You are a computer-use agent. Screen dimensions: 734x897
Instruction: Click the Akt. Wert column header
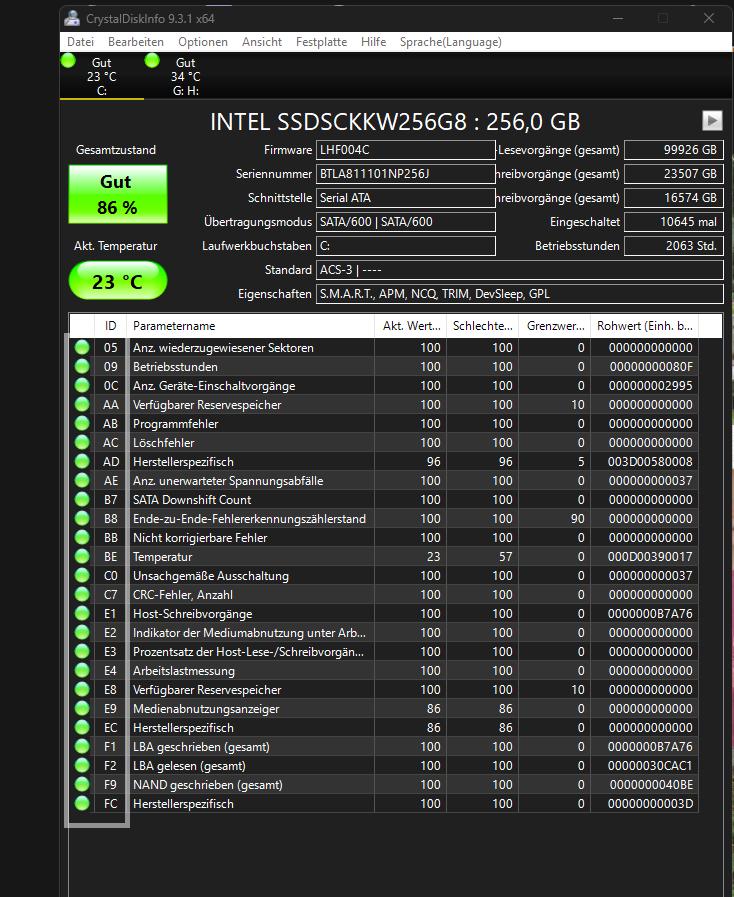411,326
